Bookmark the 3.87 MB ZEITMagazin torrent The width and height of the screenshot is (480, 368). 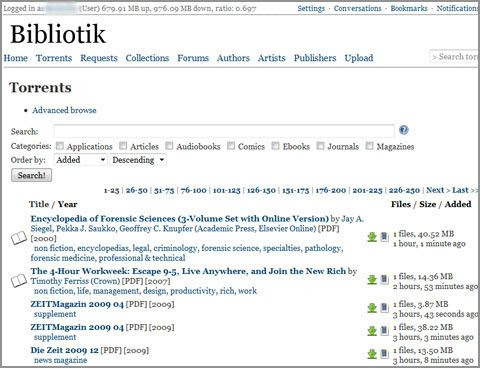tap(384, 307)
